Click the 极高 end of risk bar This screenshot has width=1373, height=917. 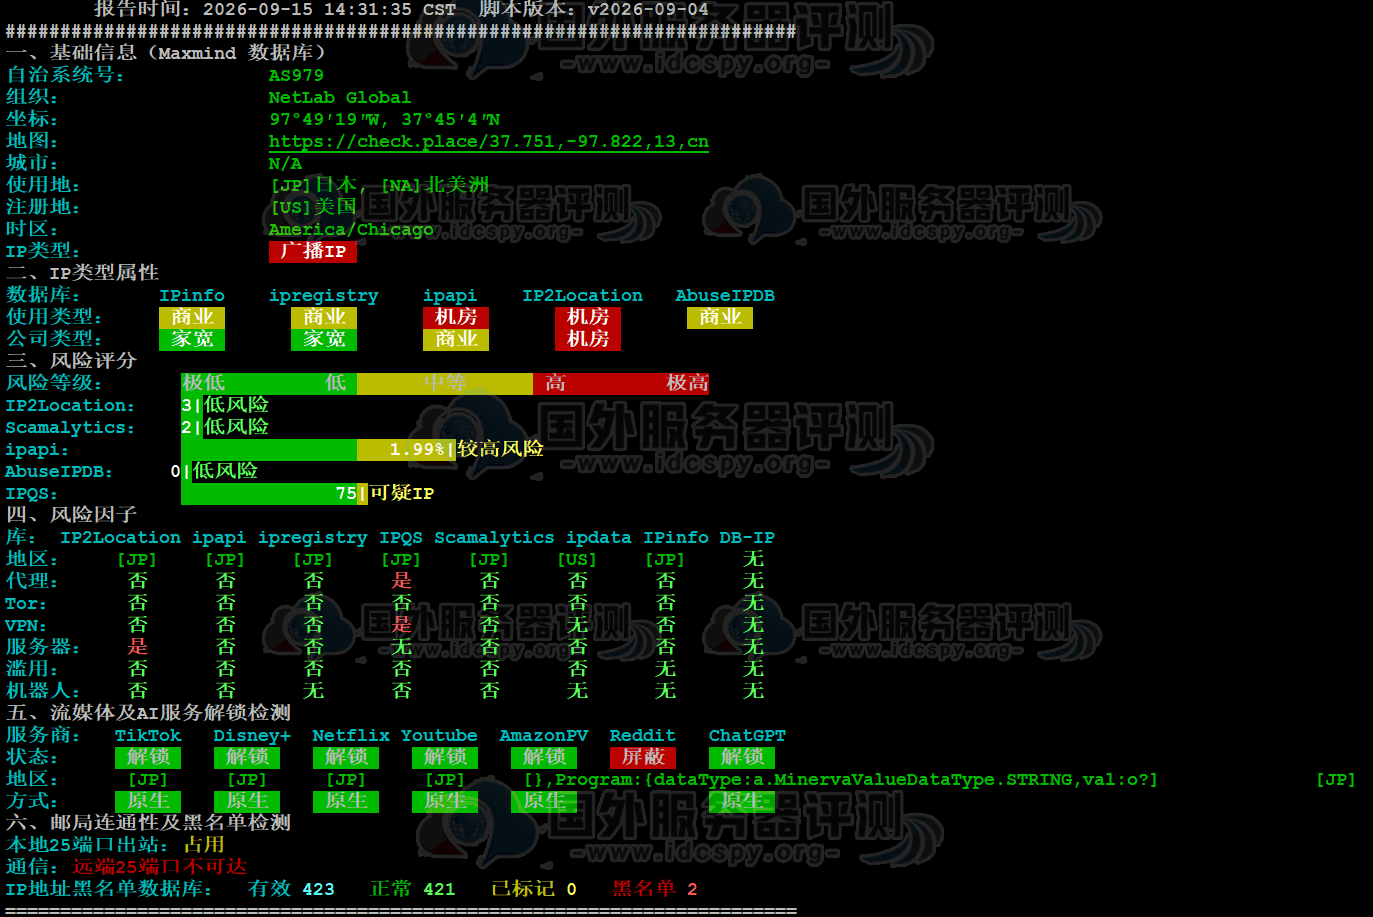point(688,383)
